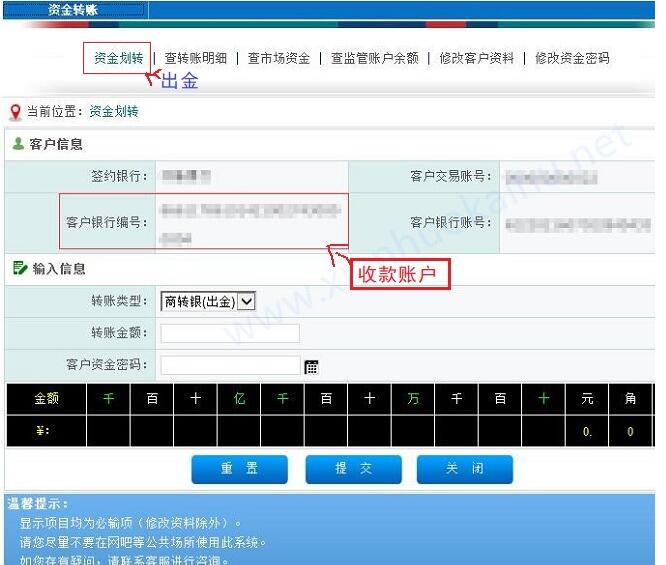
Task: Click the 角 column header
Action: (x=630, y=398)
